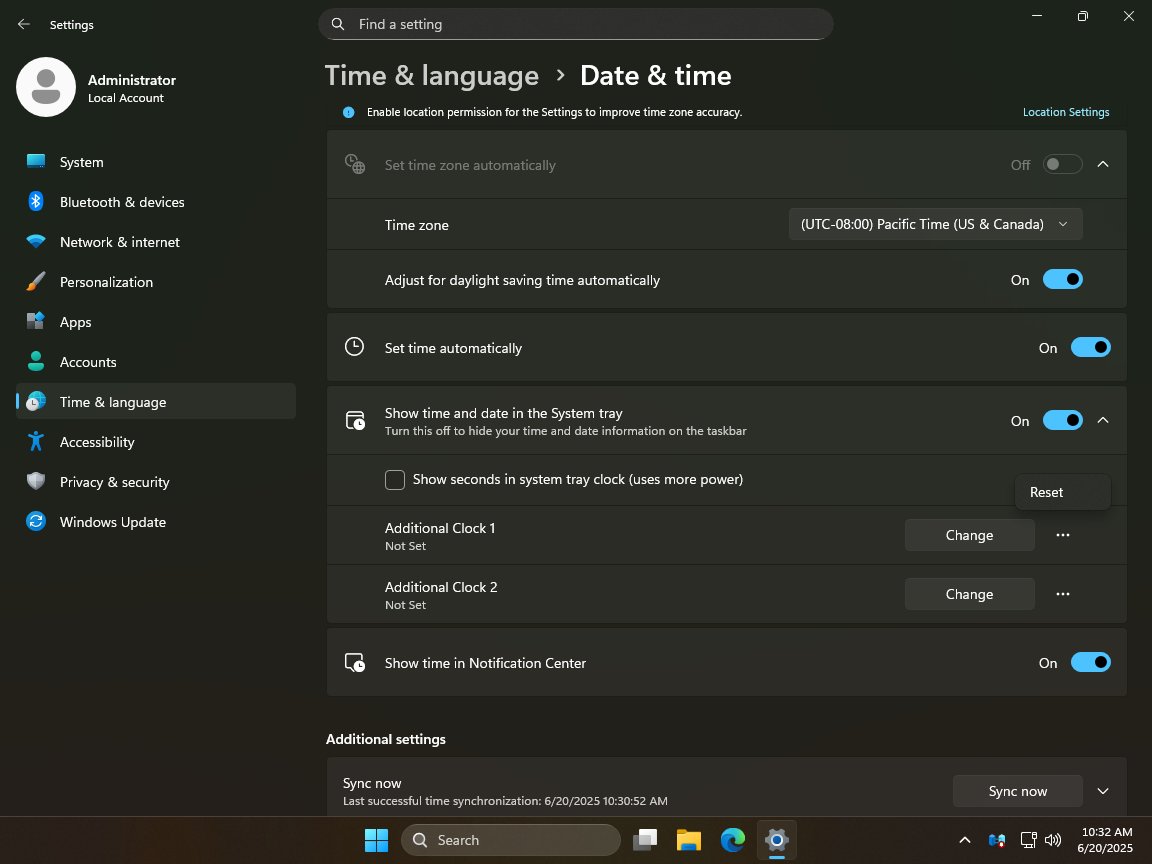This screenshot has height=864, width=1152.
Task: Open the Location Settings link
Action: tap(1065, 112)
